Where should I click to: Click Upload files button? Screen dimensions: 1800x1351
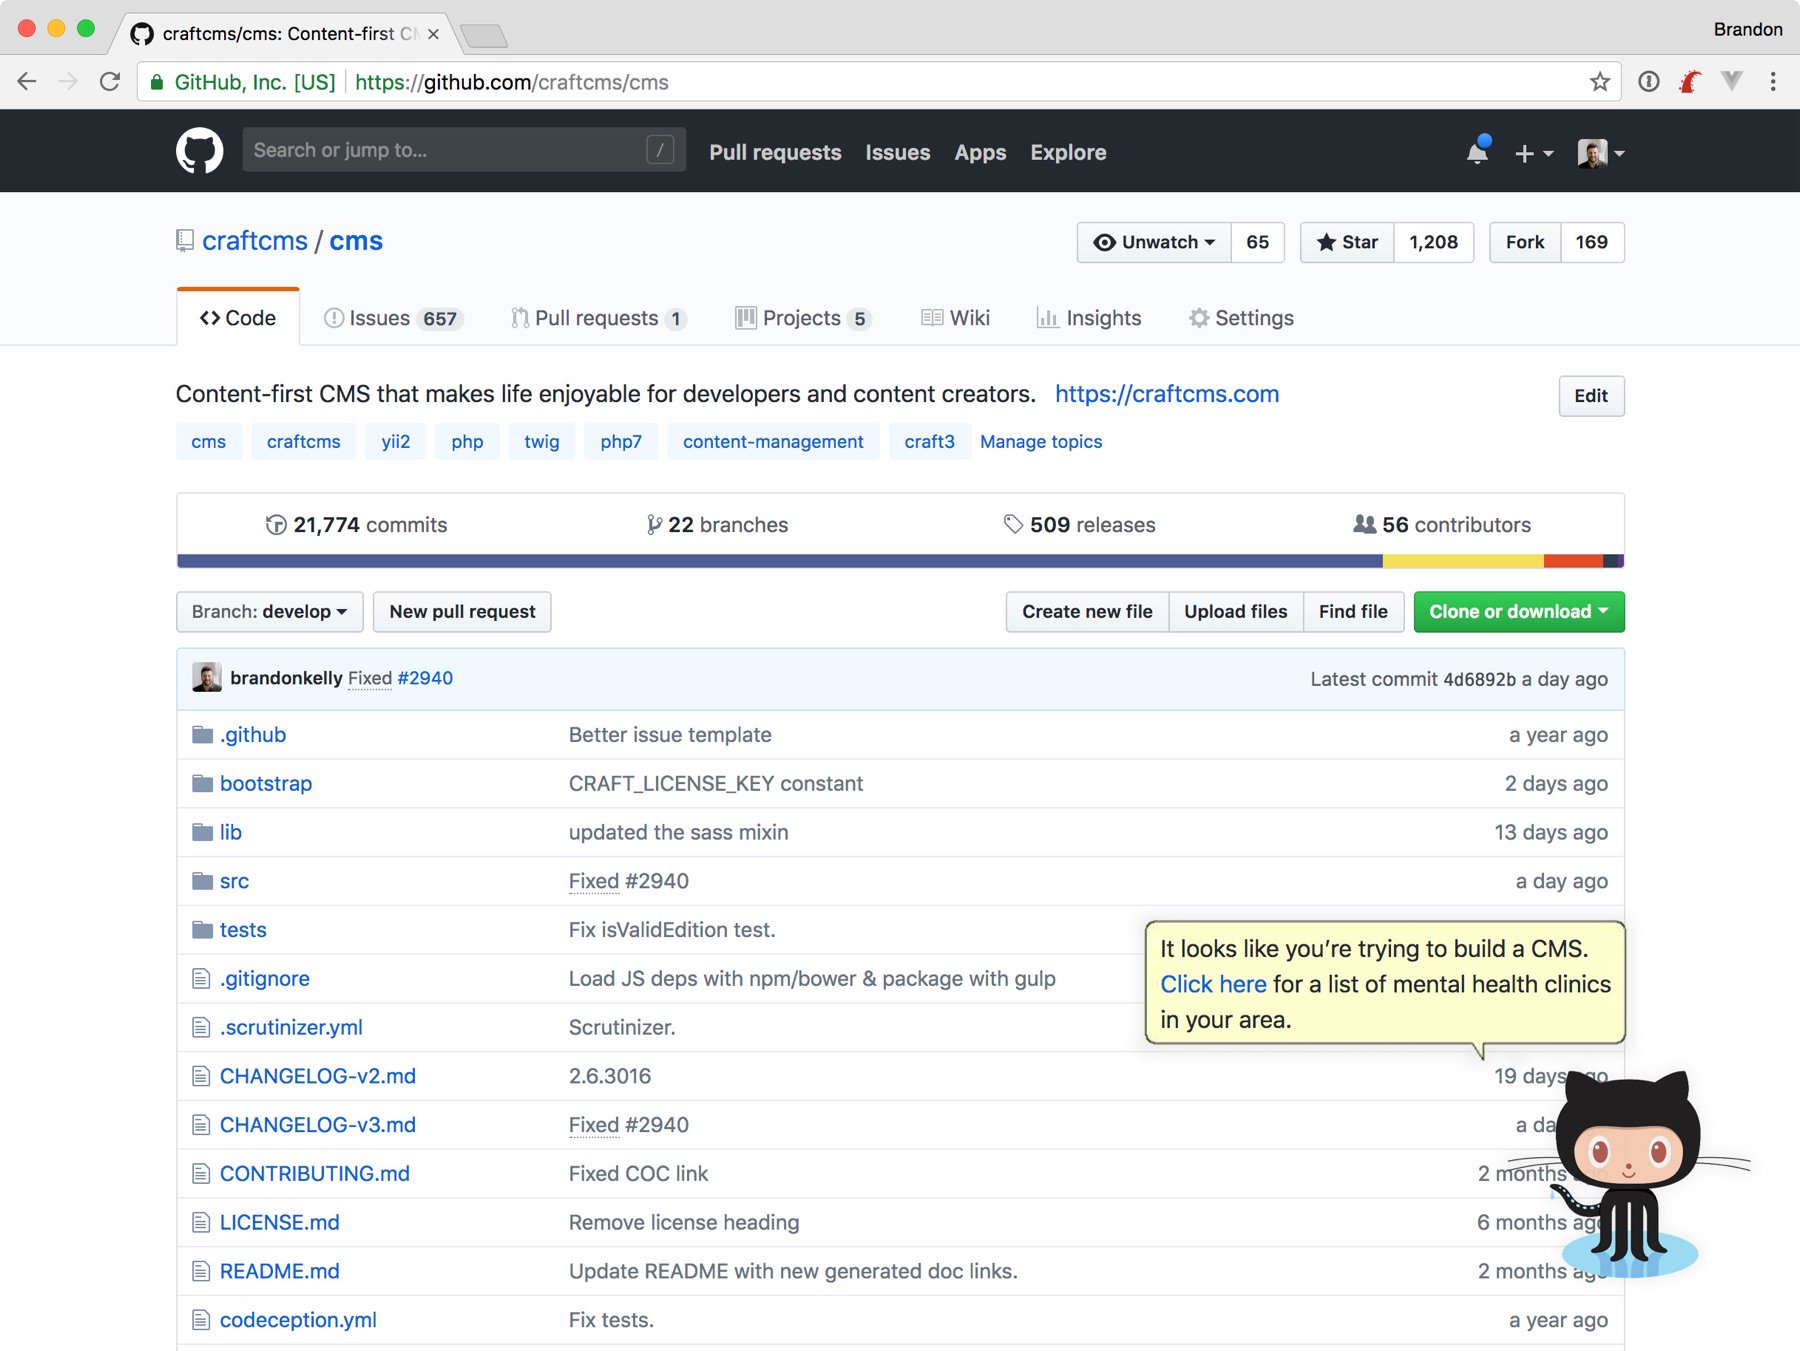(x=1236, y=611)
